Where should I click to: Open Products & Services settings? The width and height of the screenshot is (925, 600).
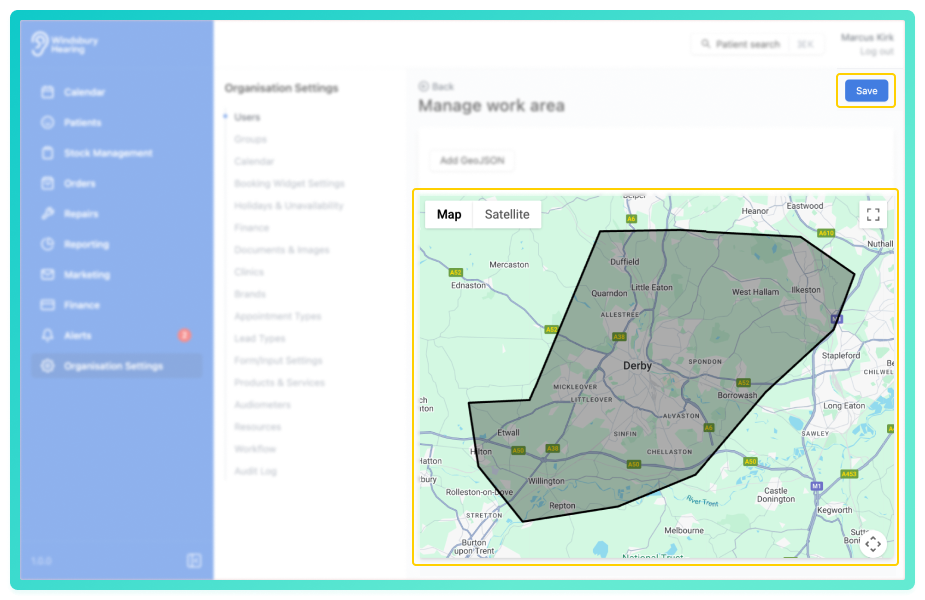tap(279, 382)
